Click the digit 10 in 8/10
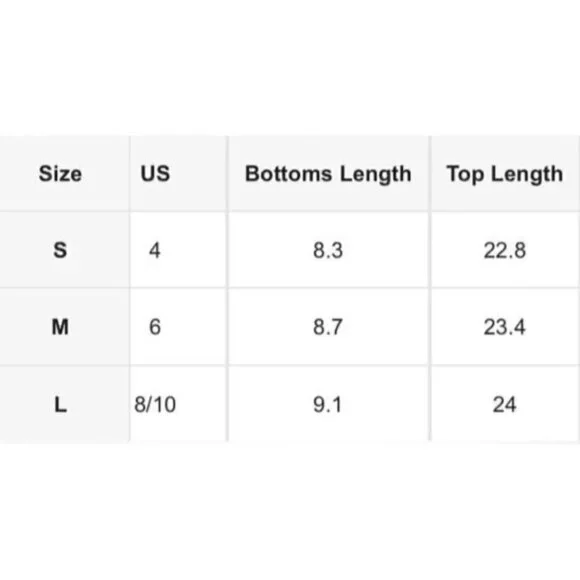 pos(165,404)
